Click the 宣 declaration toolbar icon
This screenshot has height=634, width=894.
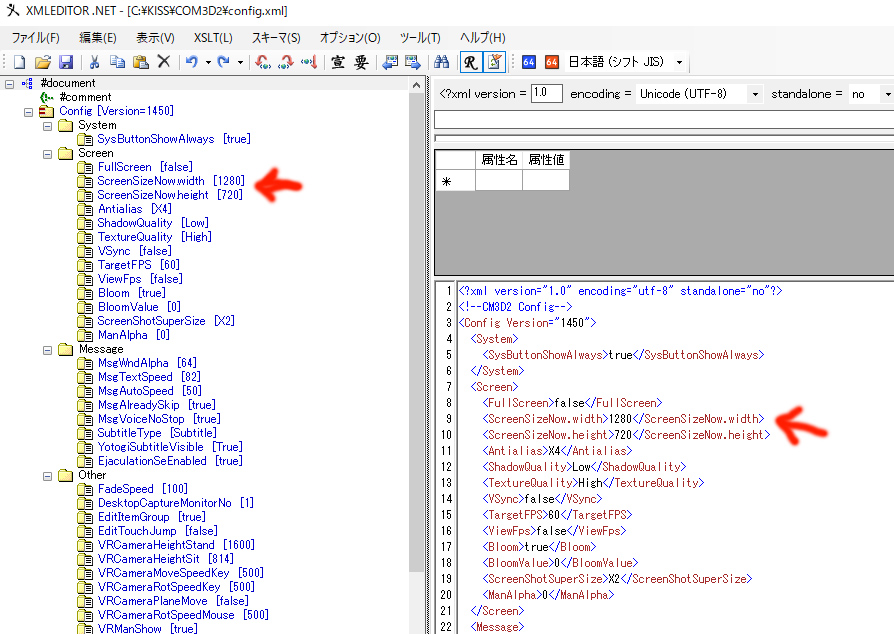(x=338, y=62)
